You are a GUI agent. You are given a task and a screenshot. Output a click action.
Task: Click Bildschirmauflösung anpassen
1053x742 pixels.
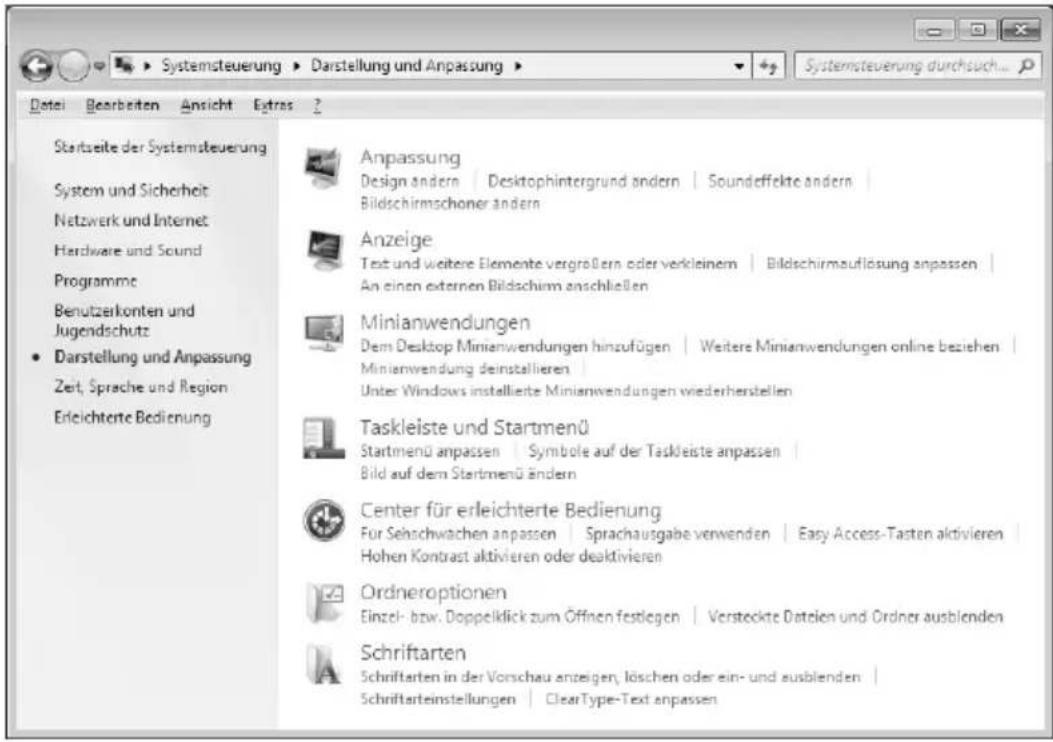[872, 263]
